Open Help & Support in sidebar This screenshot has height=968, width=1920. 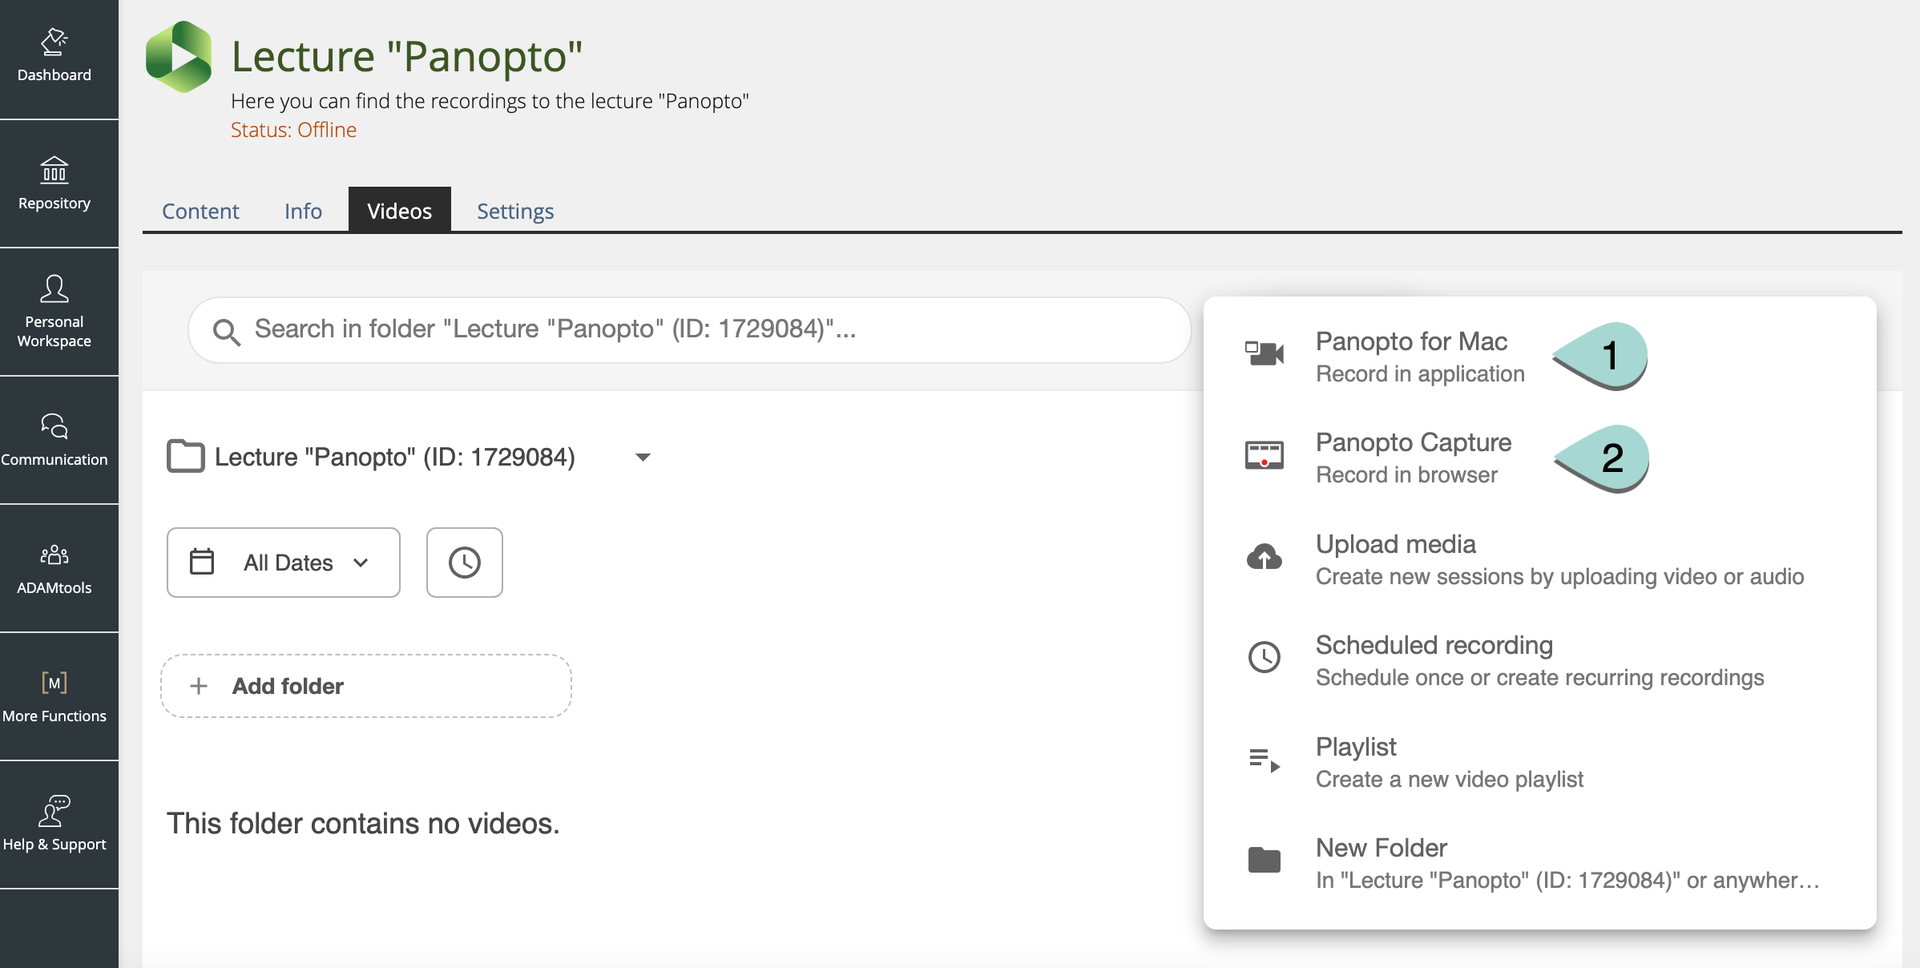coord(55,824)
